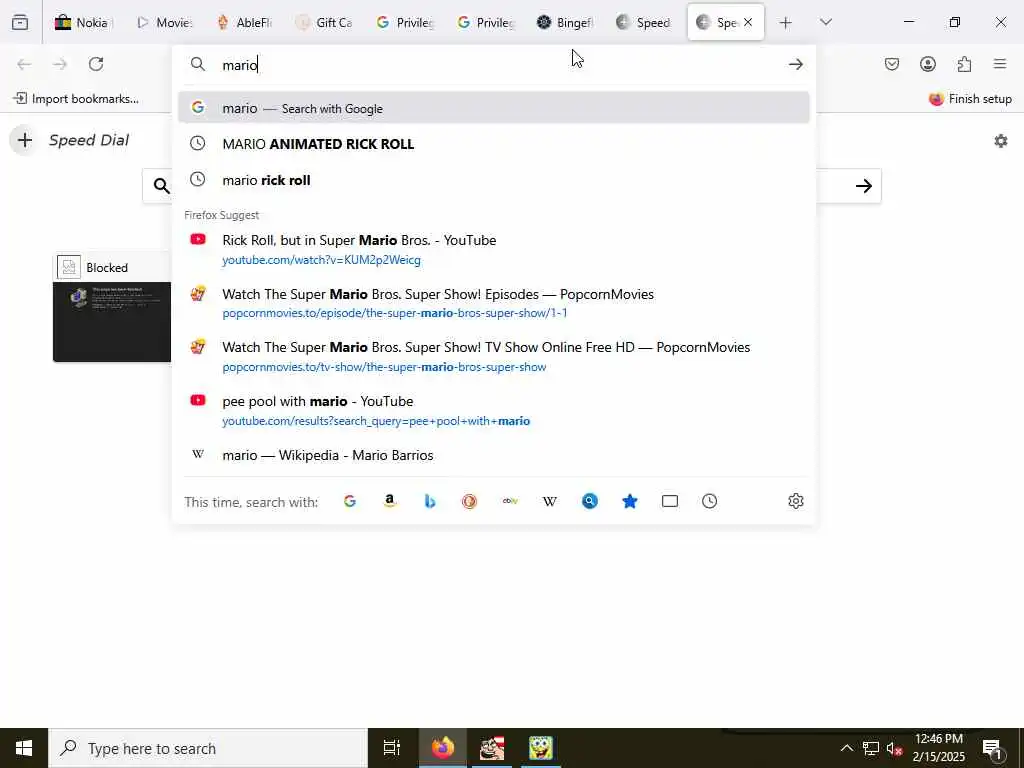Click the Windows taskbar search box
1024x768 pixels.
click(x=208, y=748)
